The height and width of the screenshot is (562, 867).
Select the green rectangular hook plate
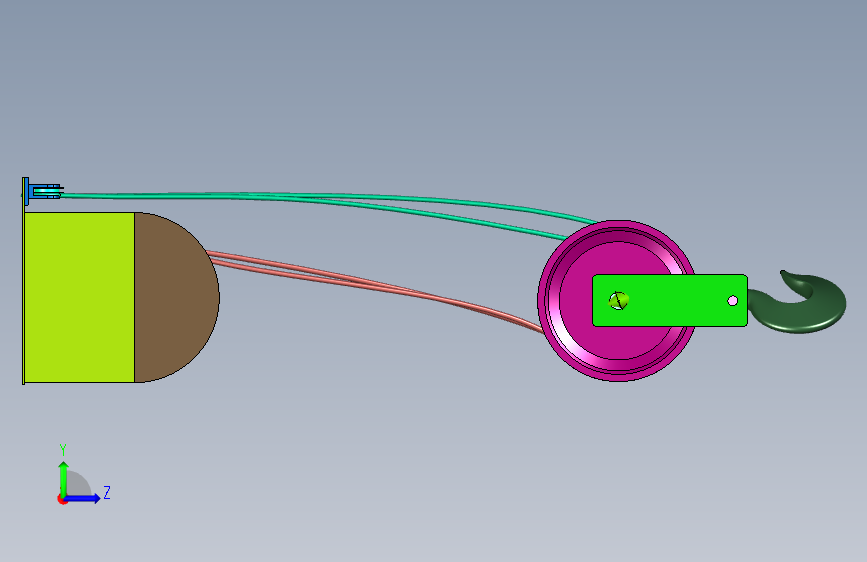(670, 300)
